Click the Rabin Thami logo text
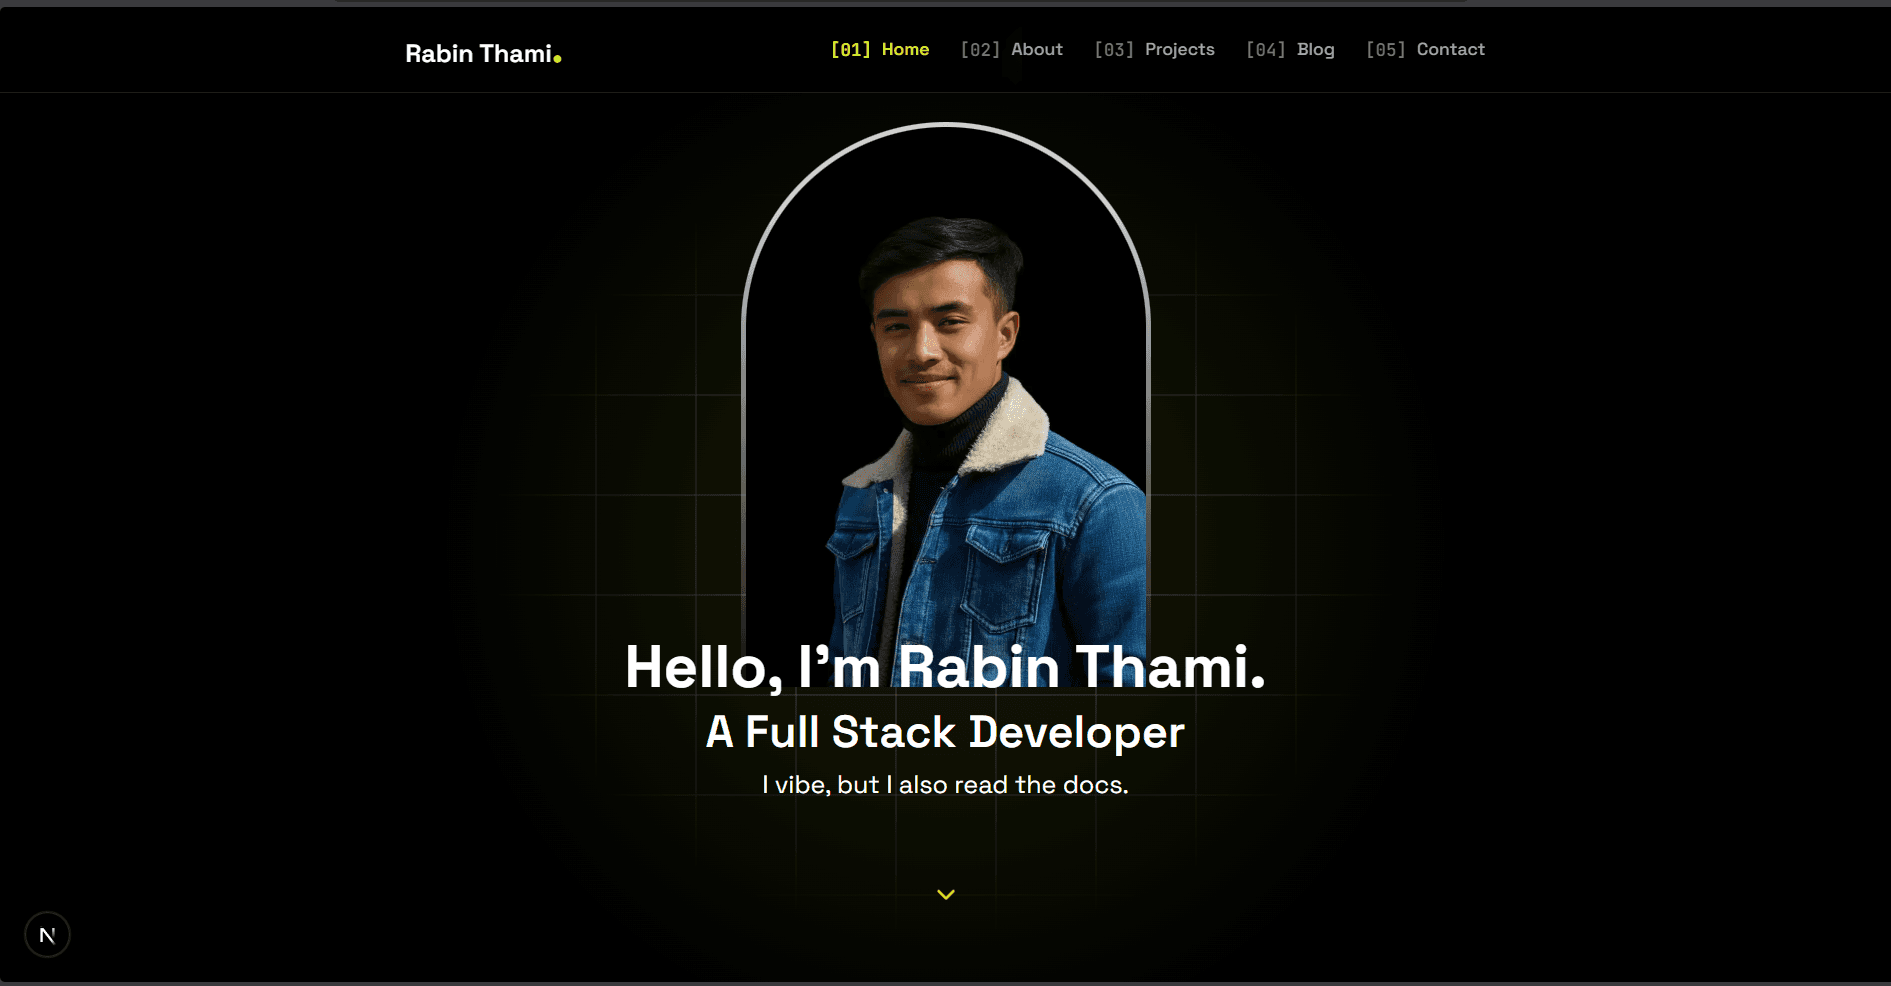The image size is (1891, 986). pyautogui.click(x=479, y=53)
